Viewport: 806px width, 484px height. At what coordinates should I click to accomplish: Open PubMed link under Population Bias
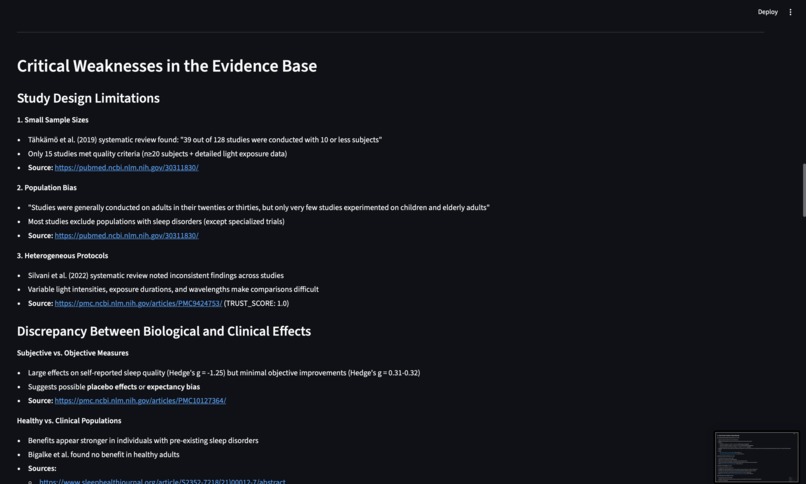[x=126, y=236]
